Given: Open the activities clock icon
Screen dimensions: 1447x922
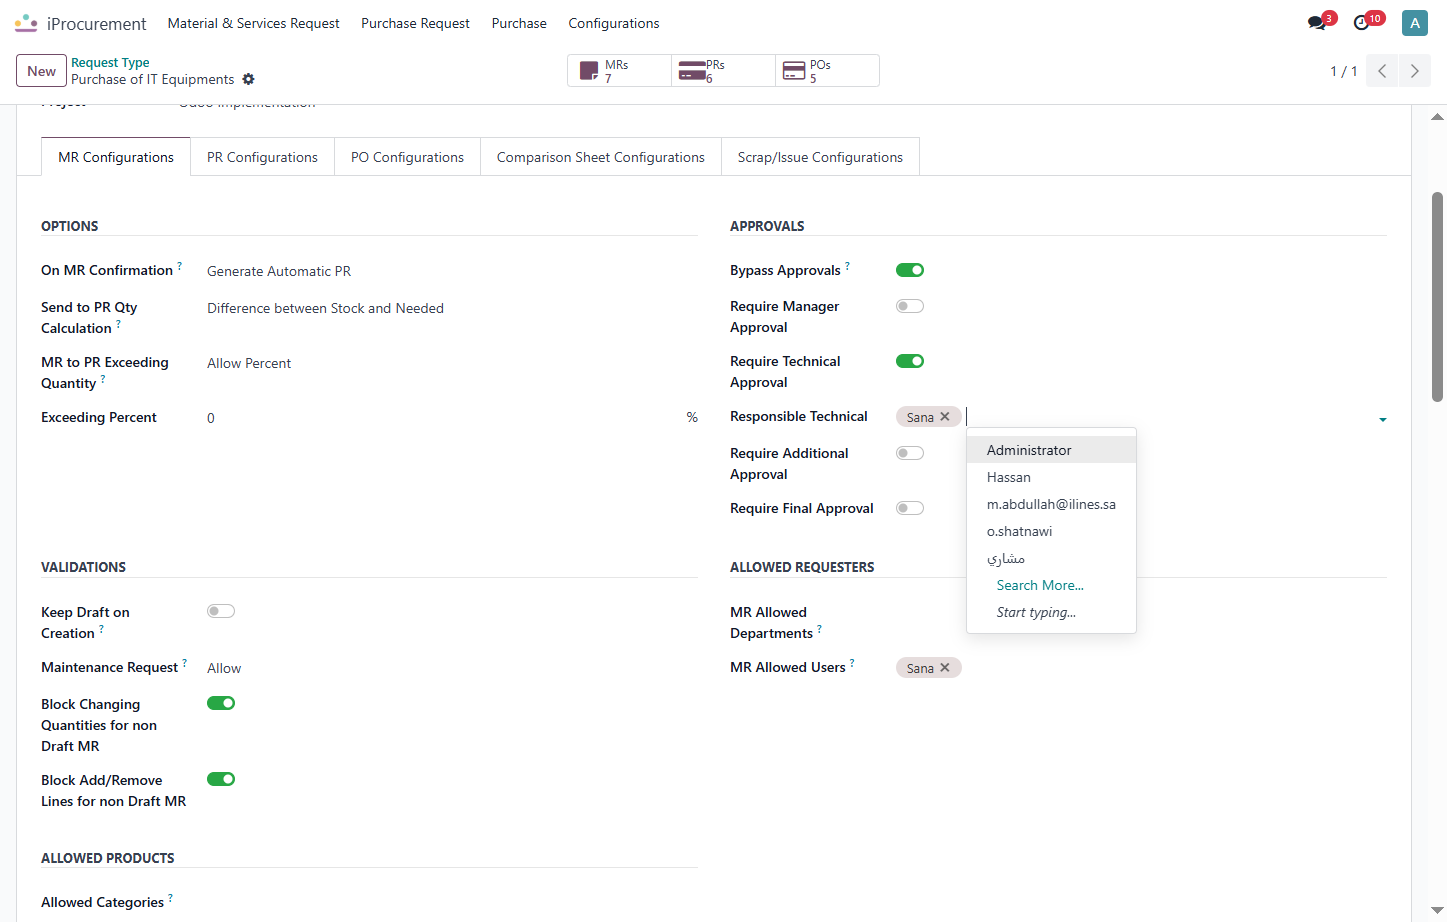Looking at the screenshot, I should 1362,23.
